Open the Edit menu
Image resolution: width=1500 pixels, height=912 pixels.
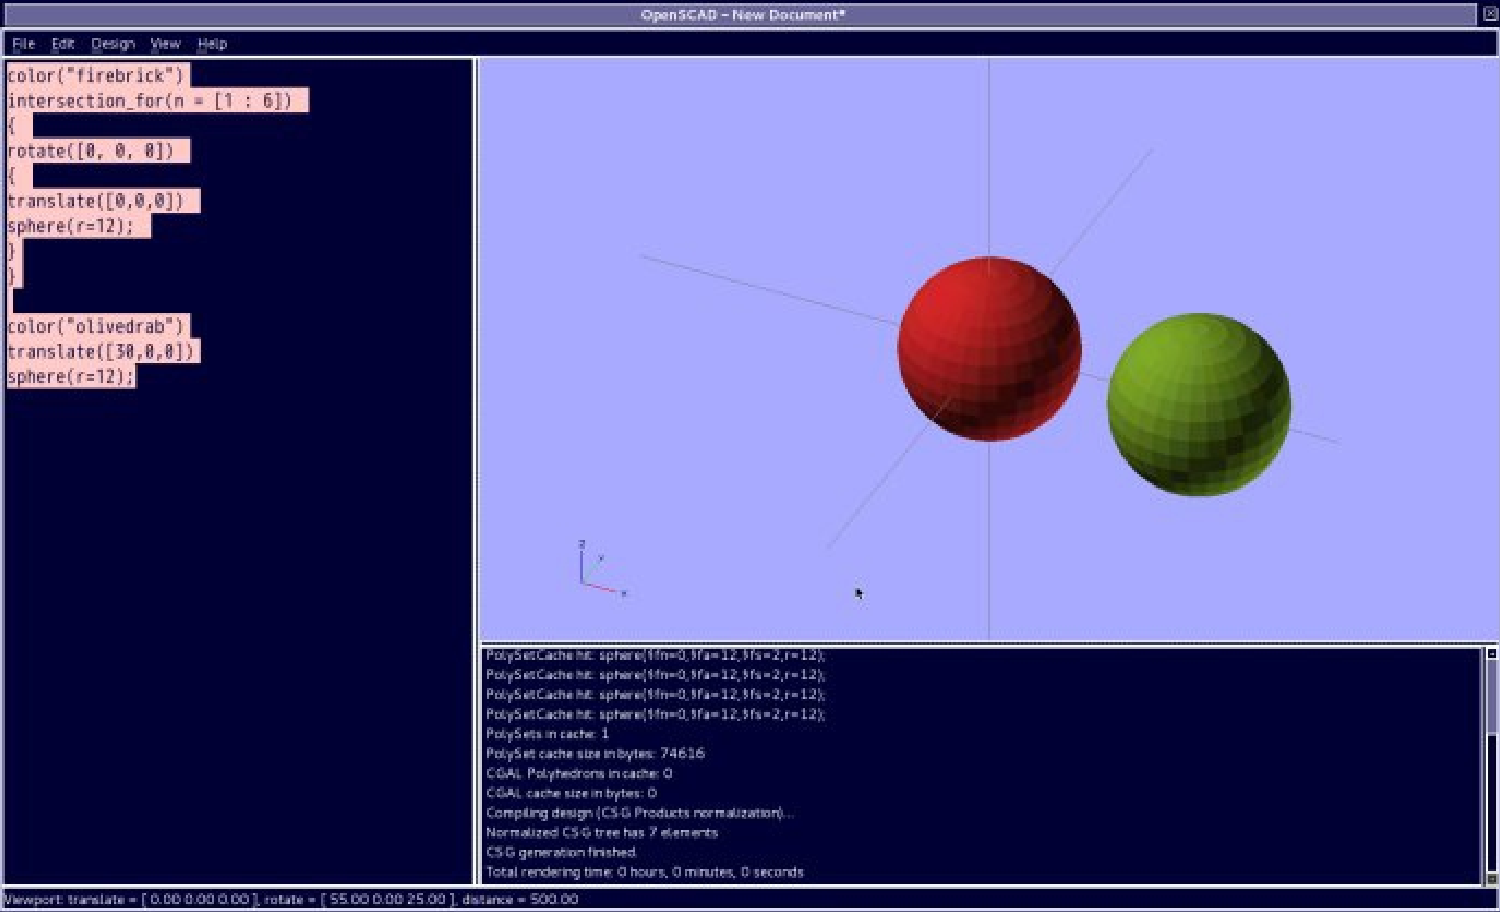pos(63,44)
